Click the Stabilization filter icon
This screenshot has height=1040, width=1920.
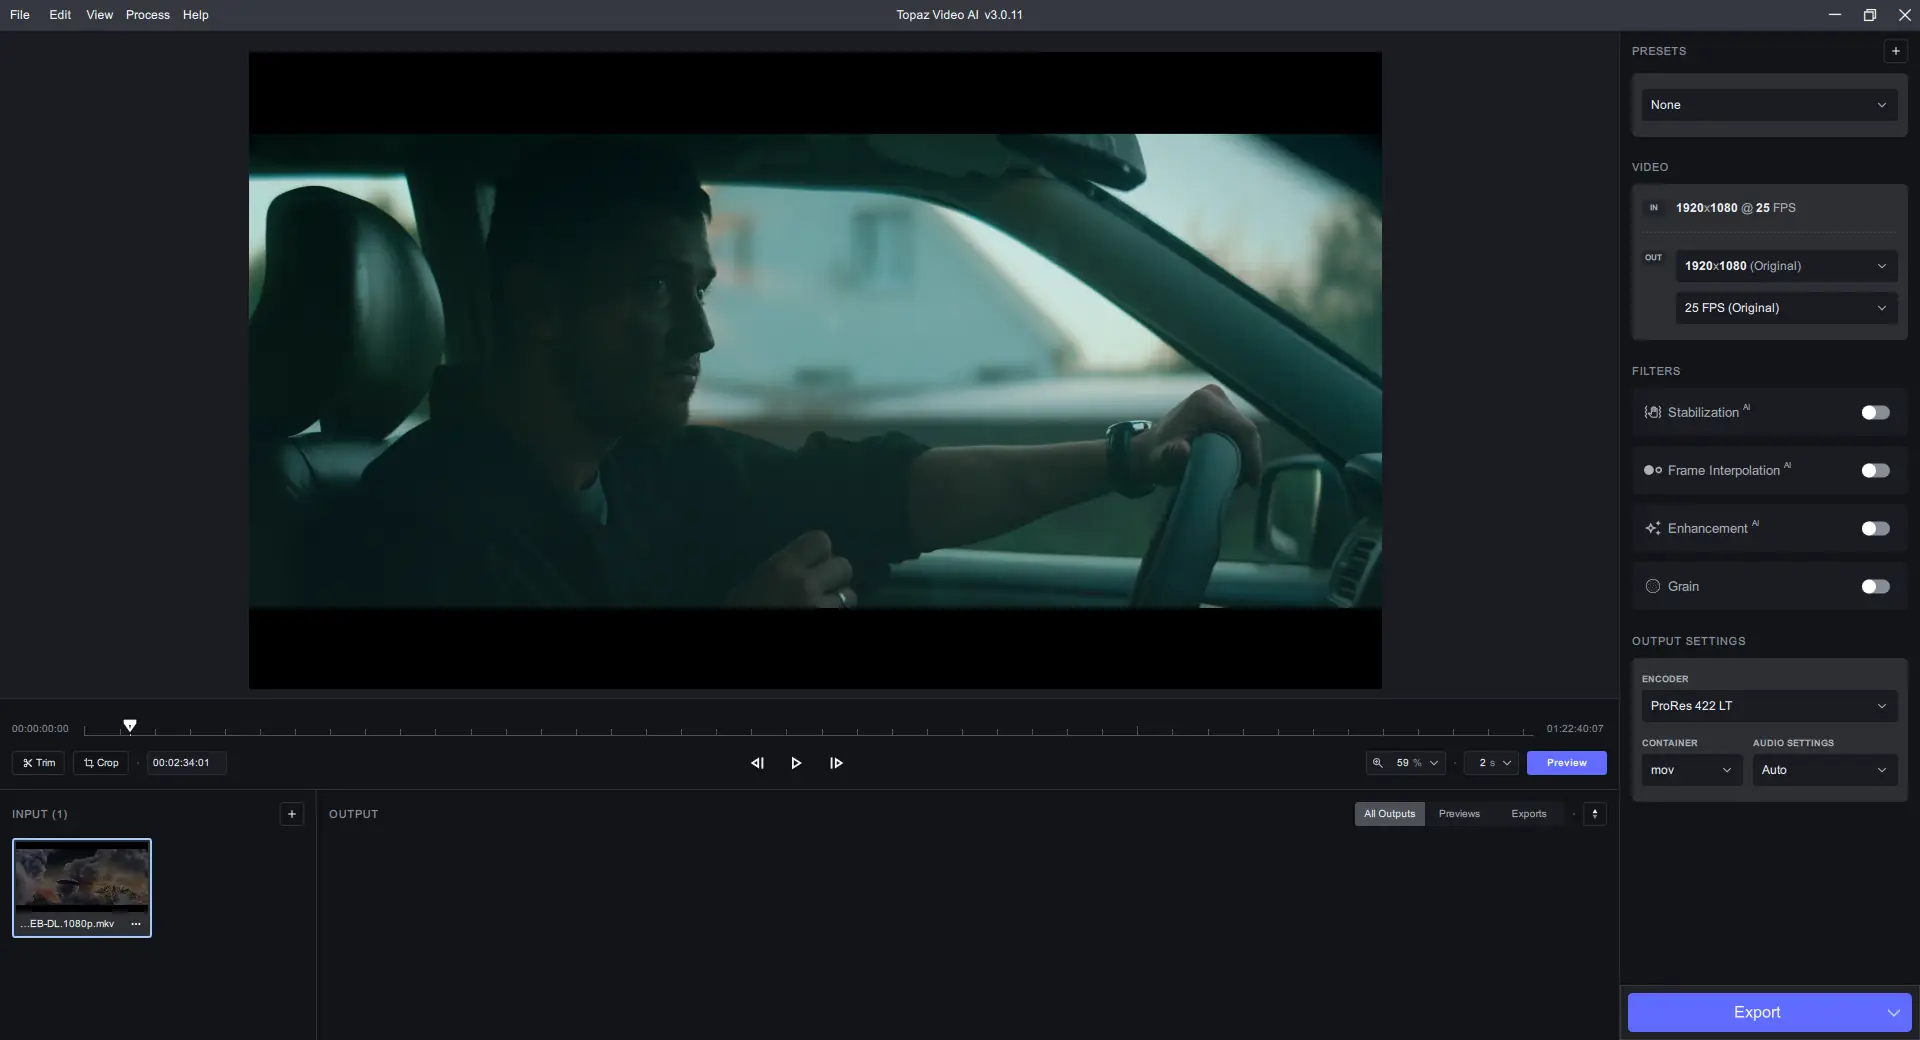coord(1653,413)
